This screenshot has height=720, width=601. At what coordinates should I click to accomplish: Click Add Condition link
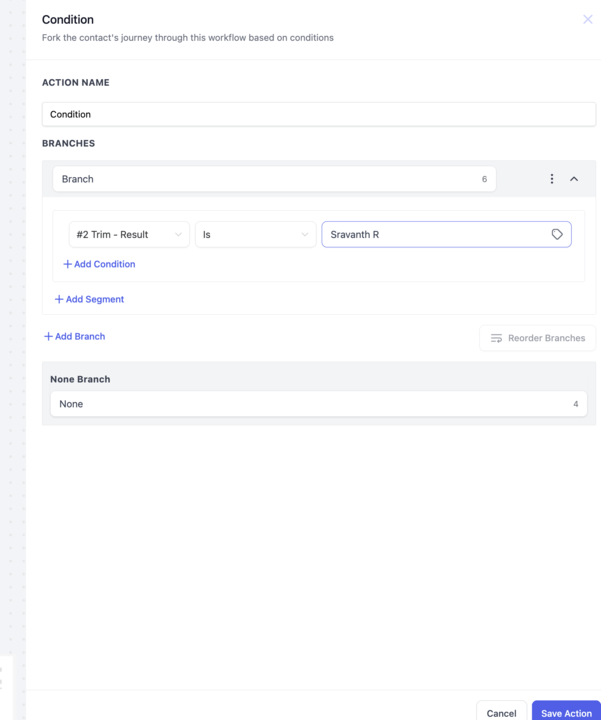(x=105, y=264)
